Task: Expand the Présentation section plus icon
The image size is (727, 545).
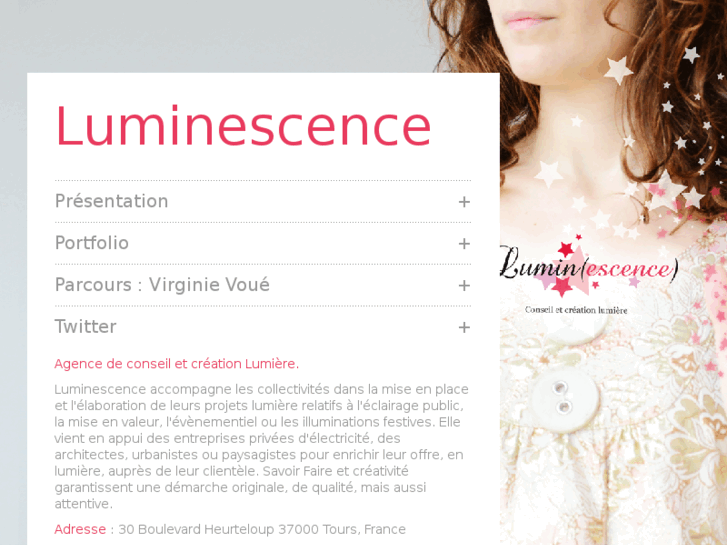Action: pyautogui.click(x=464, y=202)
